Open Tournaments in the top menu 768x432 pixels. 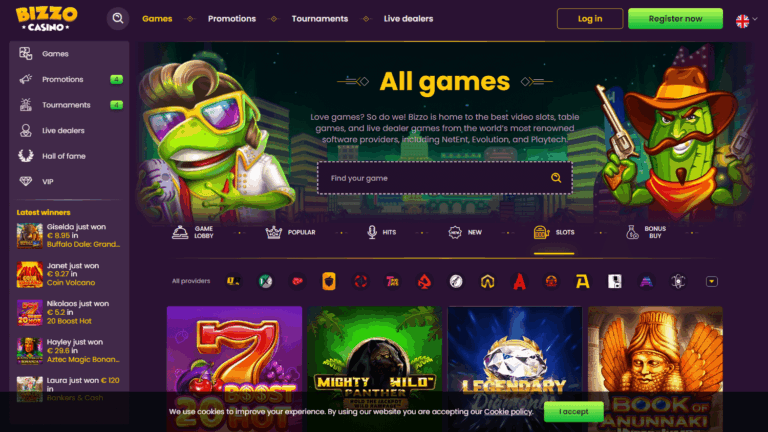(x=320, y=19)
